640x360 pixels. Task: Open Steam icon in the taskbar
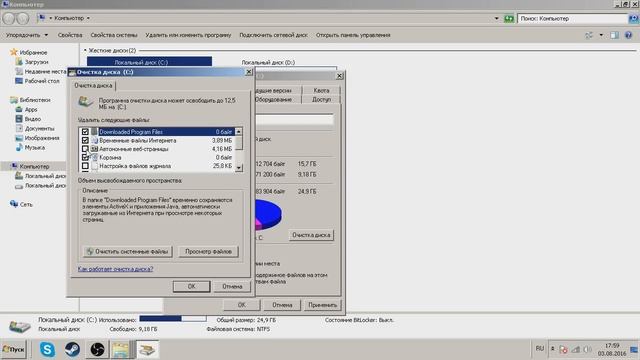click(x=72, y=349)
